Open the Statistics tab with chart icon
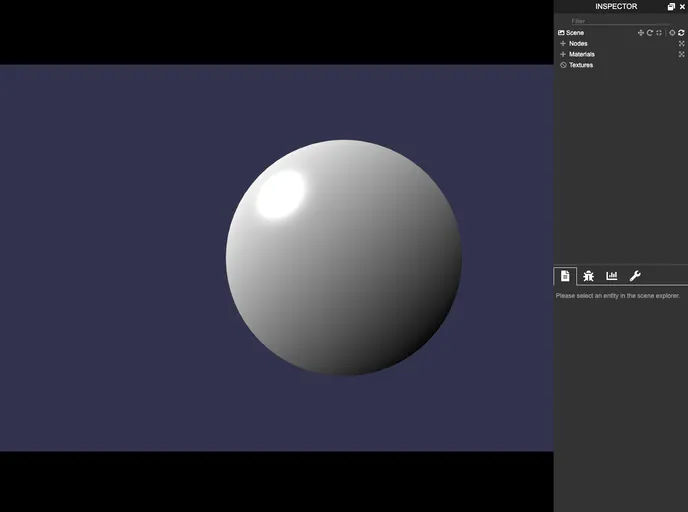The height and width of the screenshot is (512, 688). pos(611,276)
